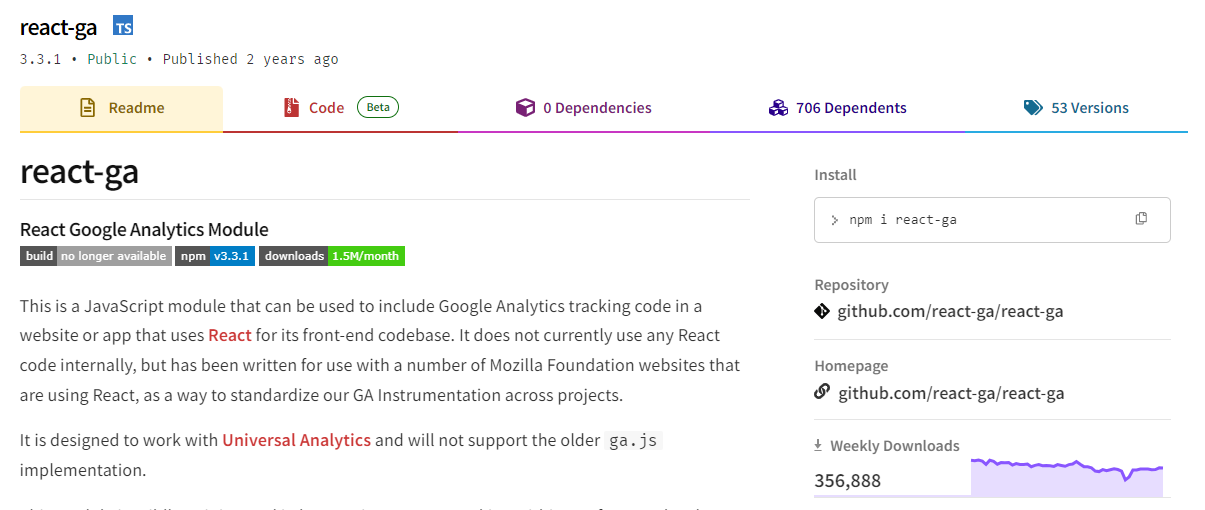Click the ga.js inline code text
Viewport: 1205px width, 510px height.
[634, 440]
